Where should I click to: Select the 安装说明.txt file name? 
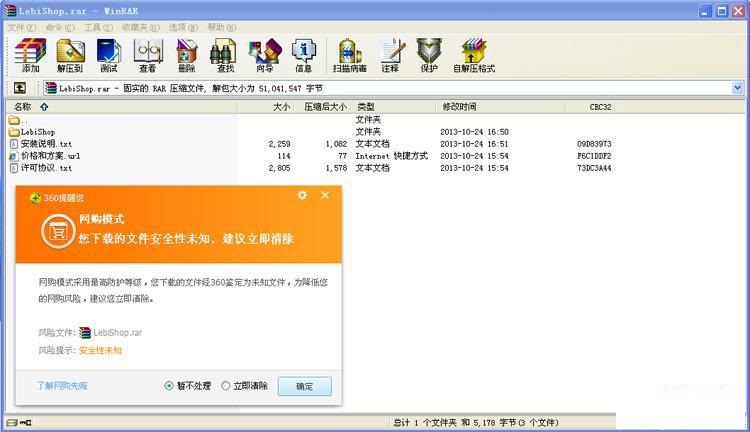46,144
